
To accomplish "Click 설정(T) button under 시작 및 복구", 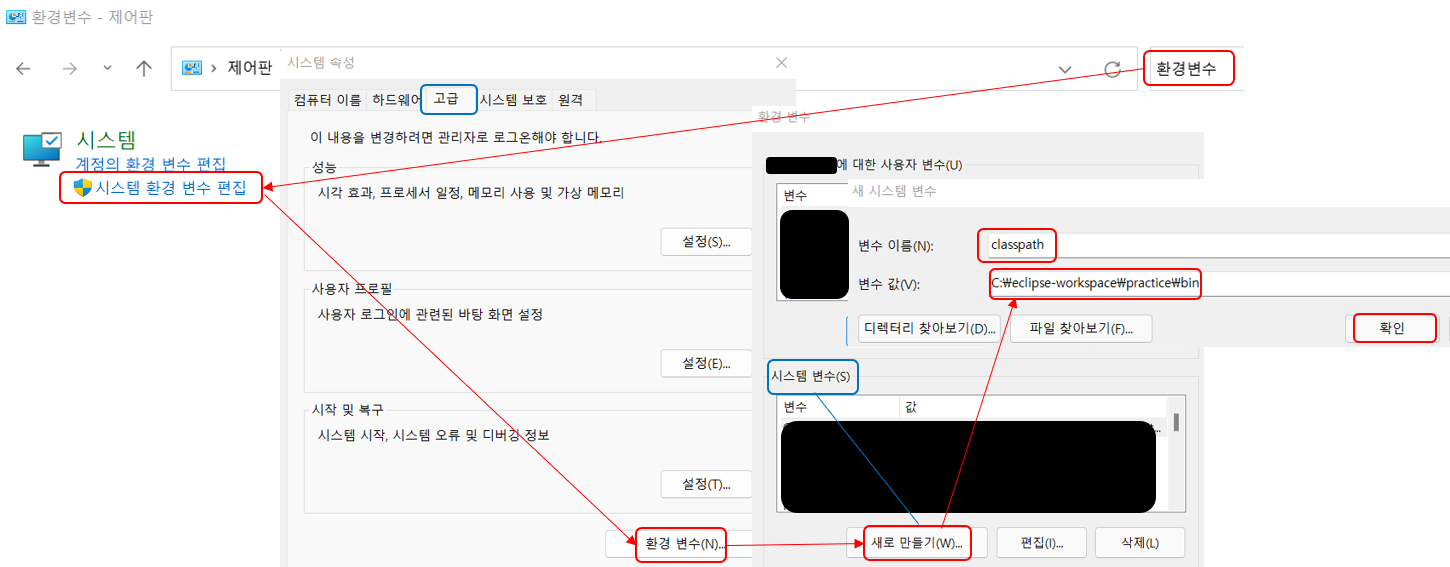I will [706, 484].
